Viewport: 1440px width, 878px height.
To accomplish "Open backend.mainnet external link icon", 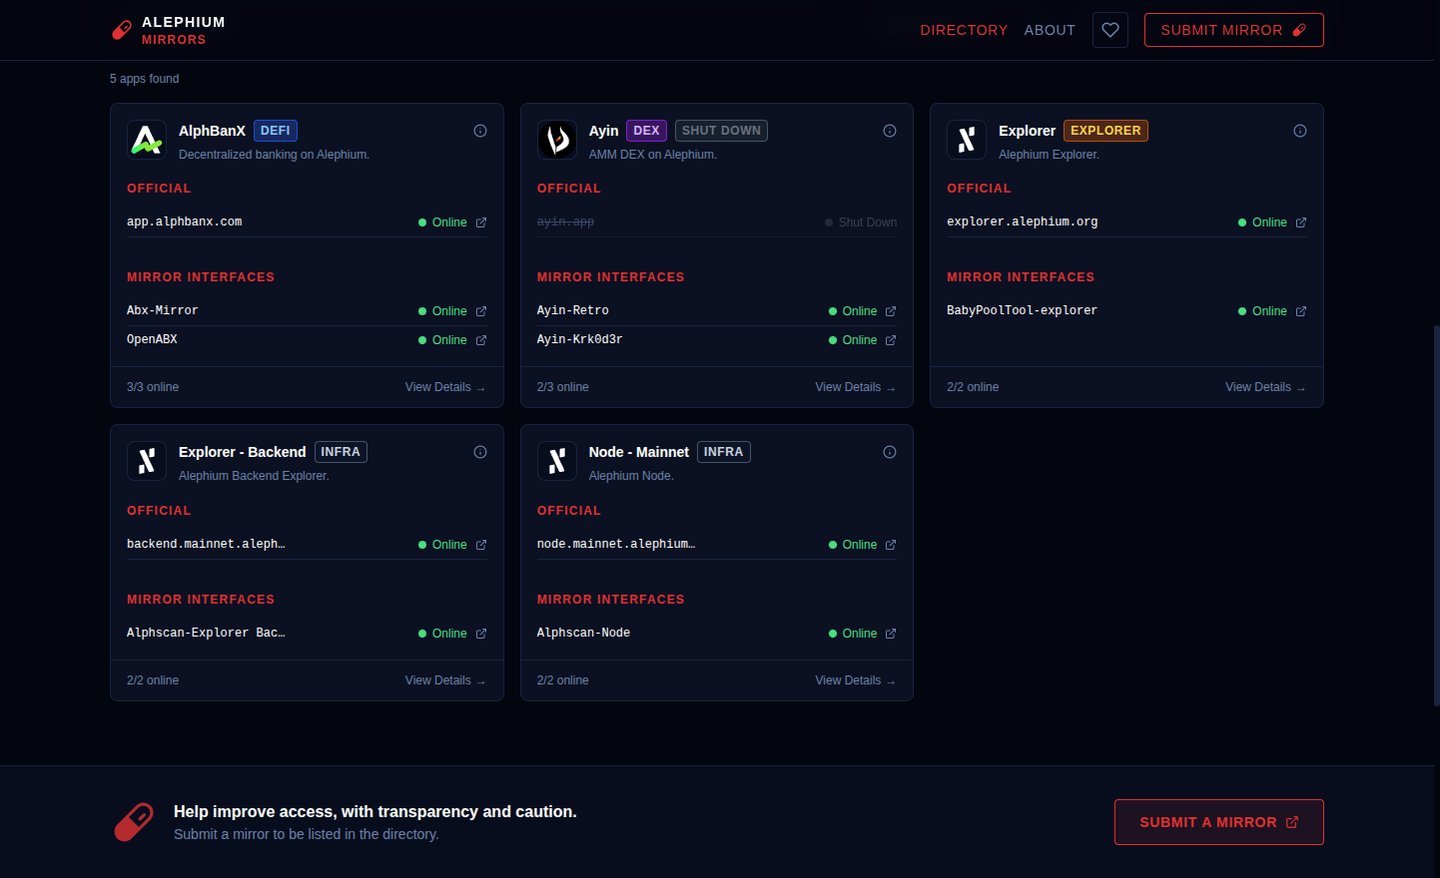I will click(481, 545).
